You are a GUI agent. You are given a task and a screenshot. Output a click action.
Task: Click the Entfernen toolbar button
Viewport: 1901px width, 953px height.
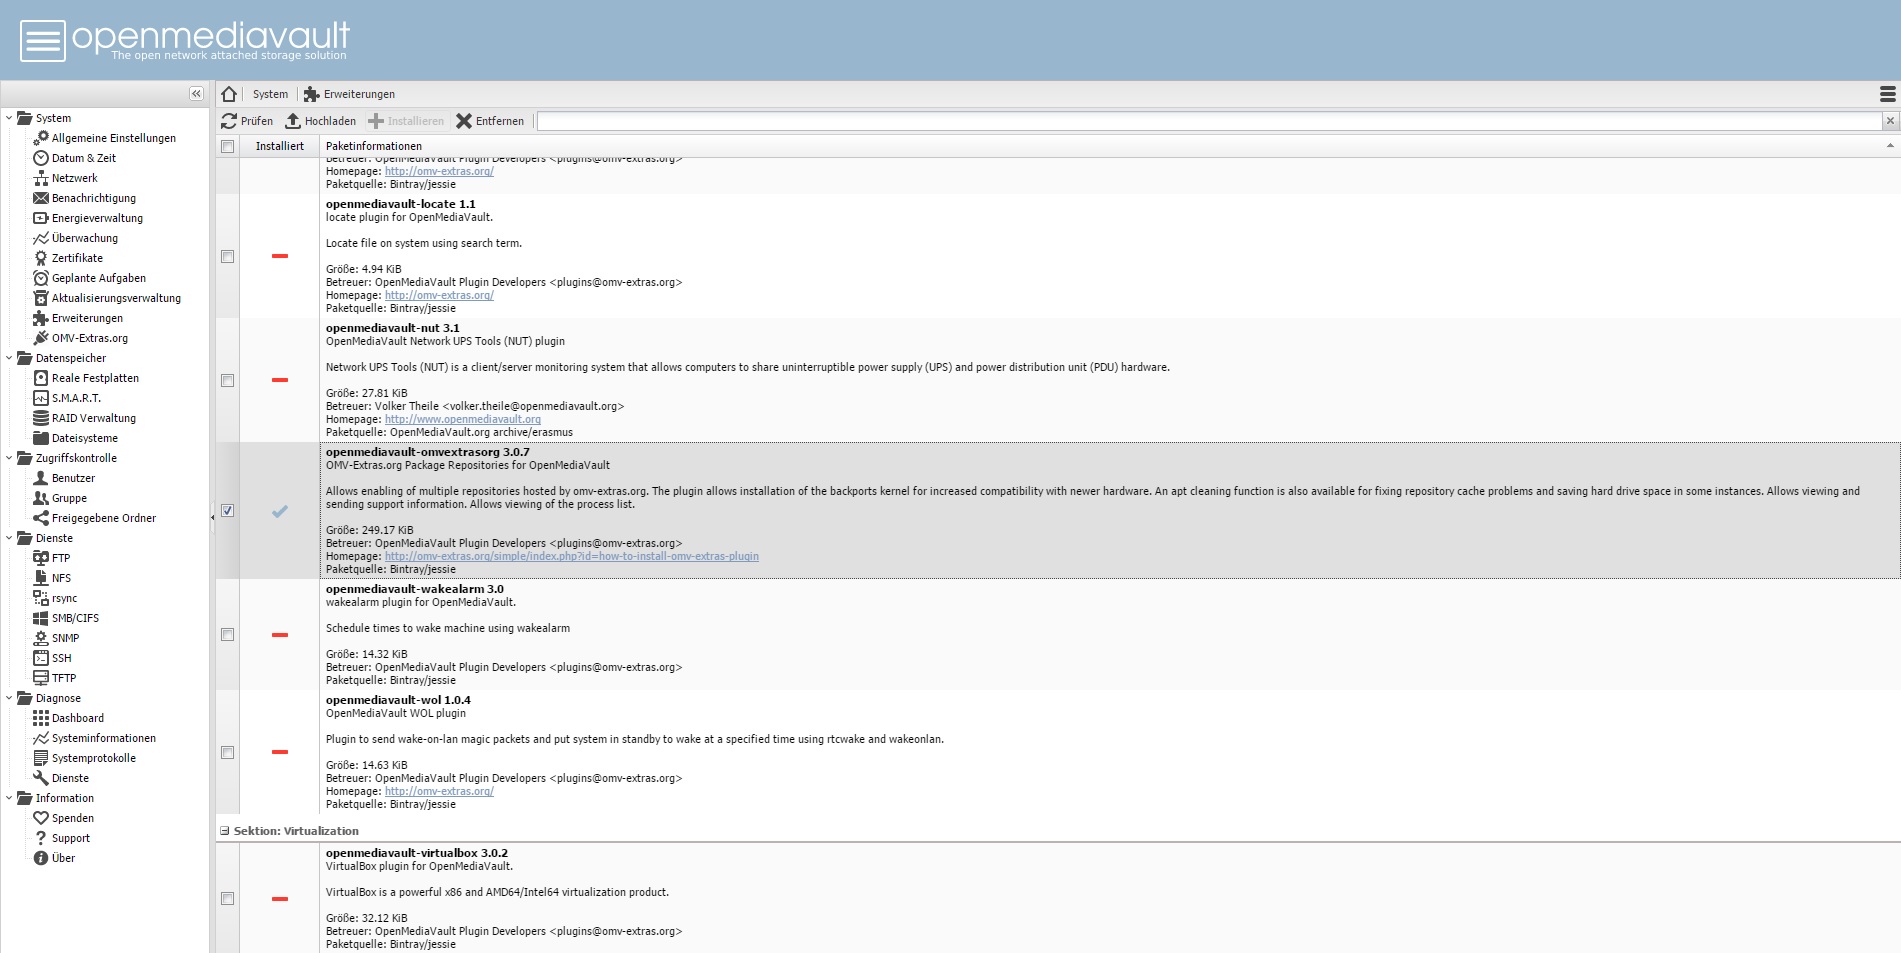click(490, 121)
